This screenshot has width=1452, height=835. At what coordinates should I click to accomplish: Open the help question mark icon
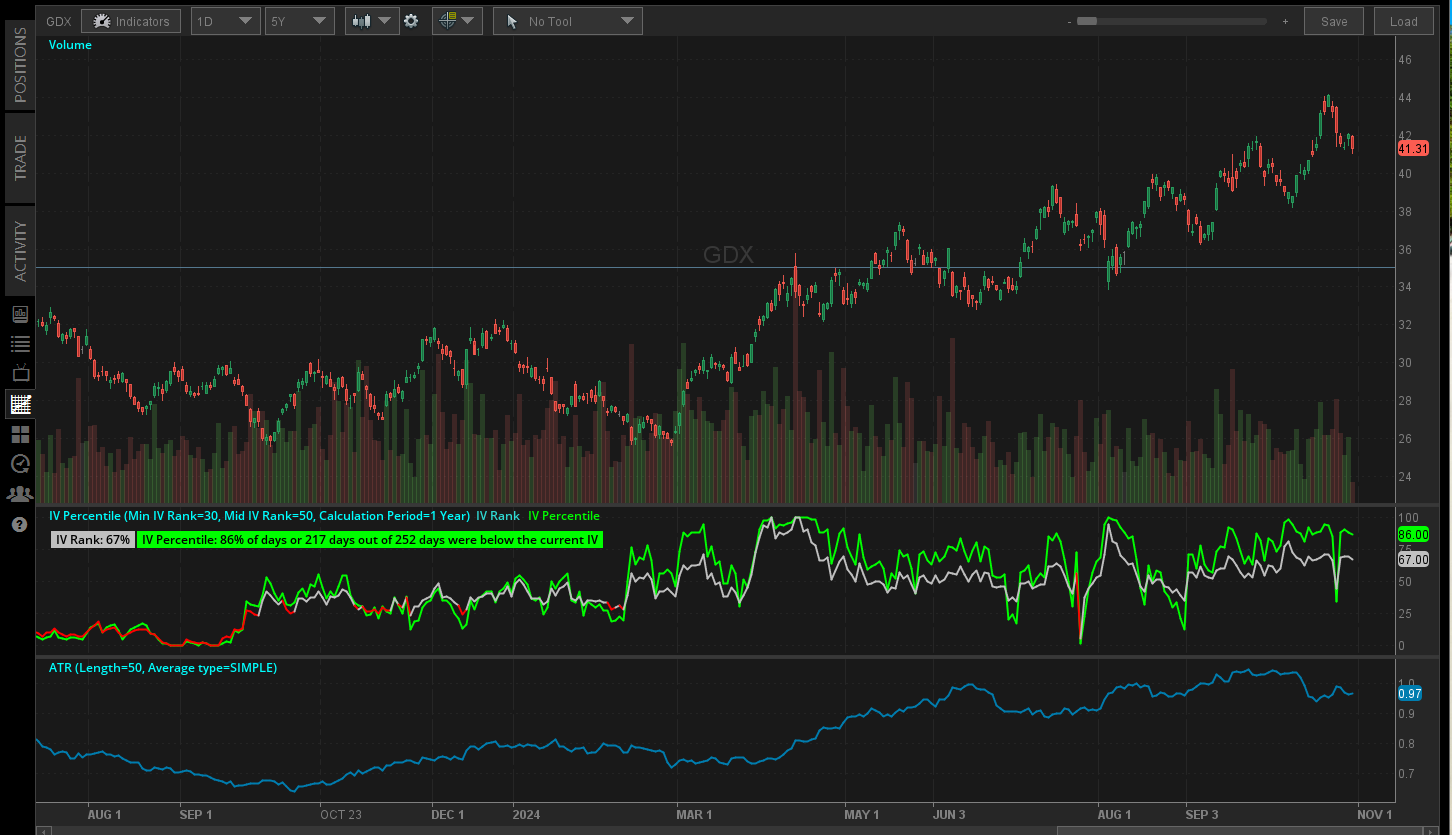pyautogui.click(x=19, y=524)
